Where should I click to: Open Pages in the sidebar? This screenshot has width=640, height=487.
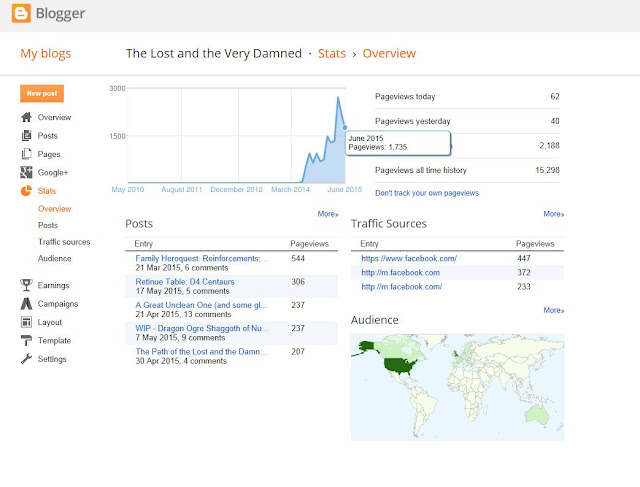[x=49, y=154]
